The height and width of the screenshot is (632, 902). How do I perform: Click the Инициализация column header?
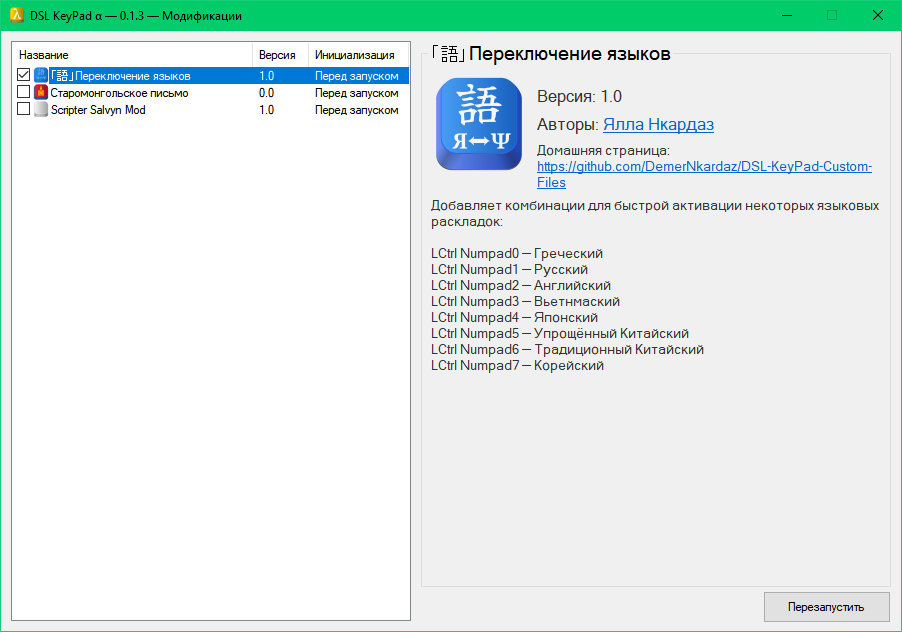pos(356,55)
